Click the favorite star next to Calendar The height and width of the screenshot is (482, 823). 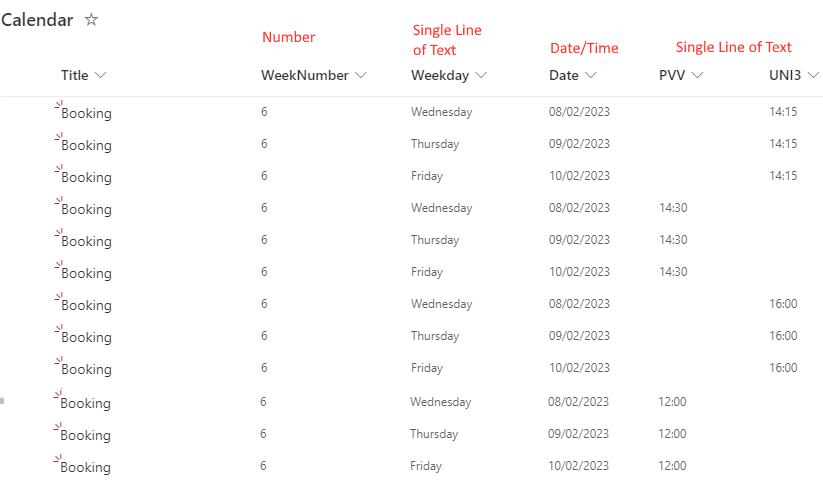[91, 19]
